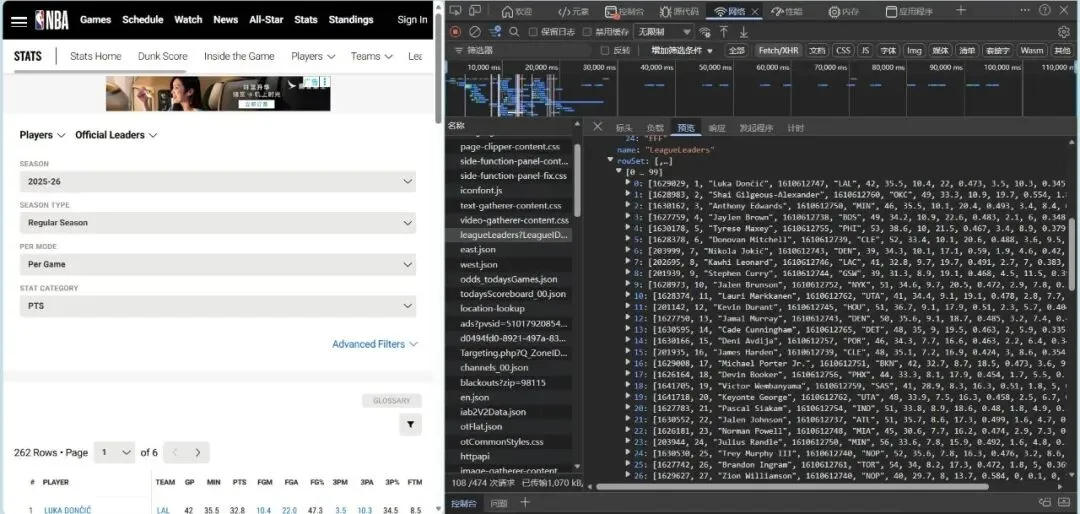Screen dimensions: 1080x514
Task: Select the JS request type filter
Action: tap(865, 50)
